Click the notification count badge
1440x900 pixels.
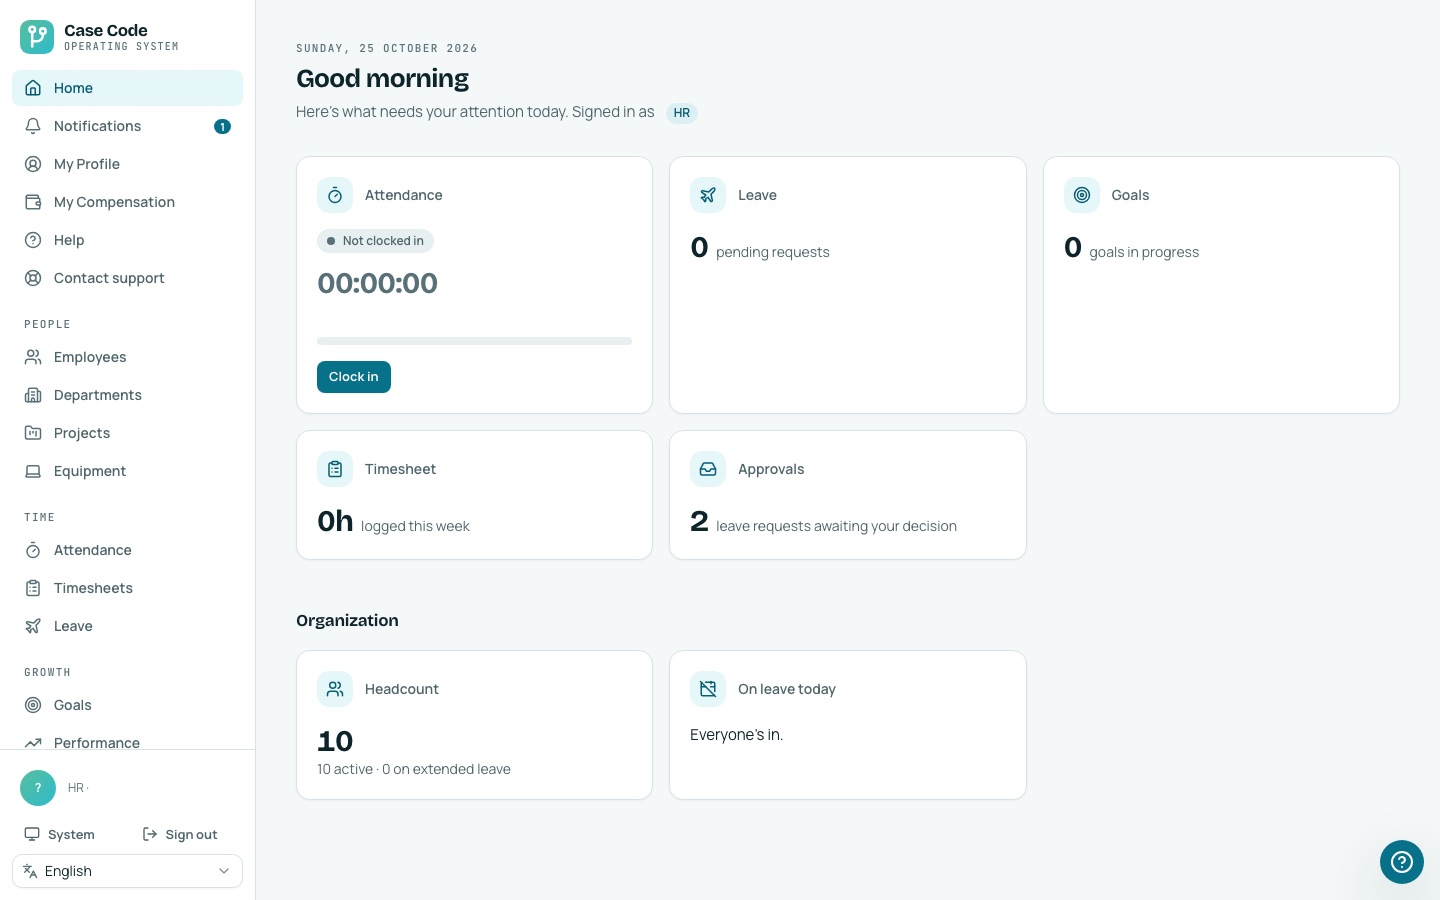coord(222,126)
